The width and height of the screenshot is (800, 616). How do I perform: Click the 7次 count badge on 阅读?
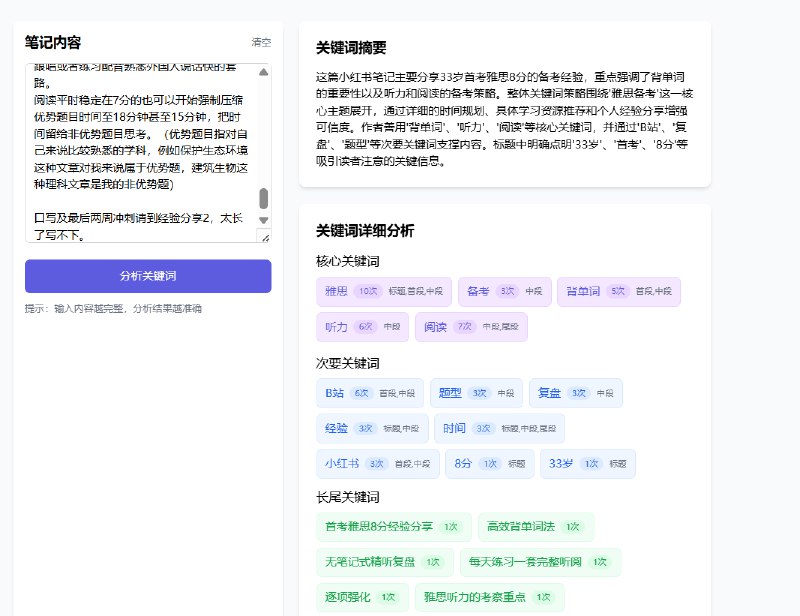coord(464,327)
